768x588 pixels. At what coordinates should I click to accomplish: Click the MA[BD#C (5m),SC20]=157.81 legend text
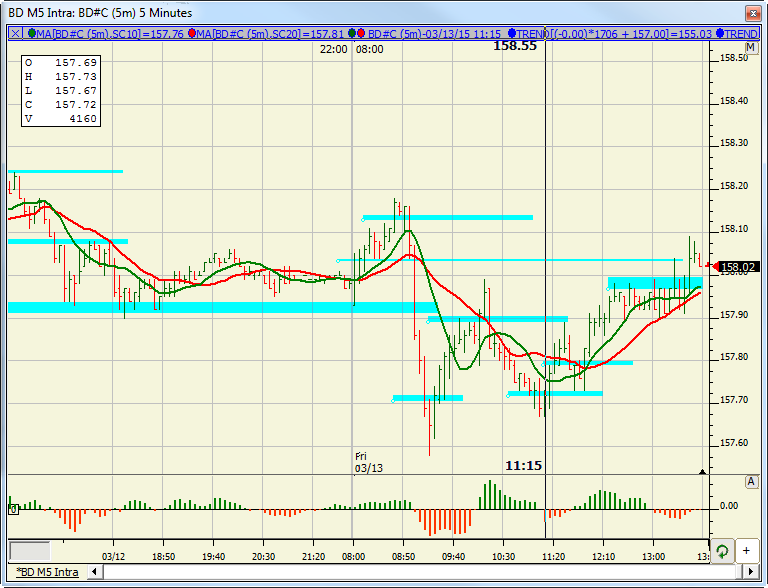click(x=270, y=34)
